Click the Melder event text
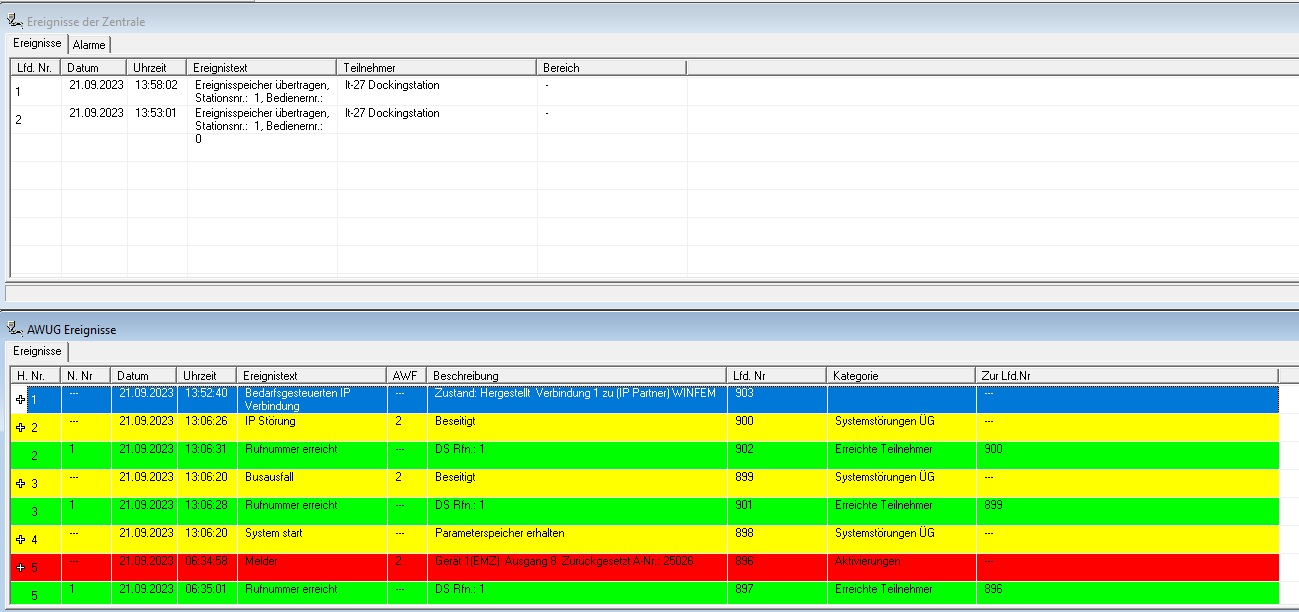Image resolution: width=1299 pixels, height=612 pixels. coord(260,561)
